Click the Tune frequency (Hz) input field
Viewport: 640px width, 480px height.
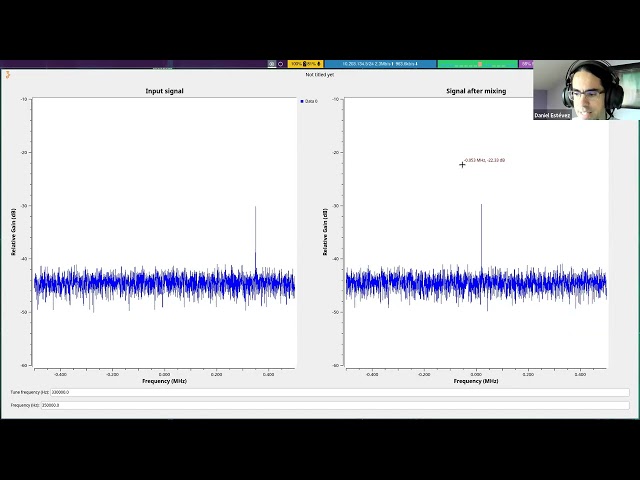tap(340, 392)
